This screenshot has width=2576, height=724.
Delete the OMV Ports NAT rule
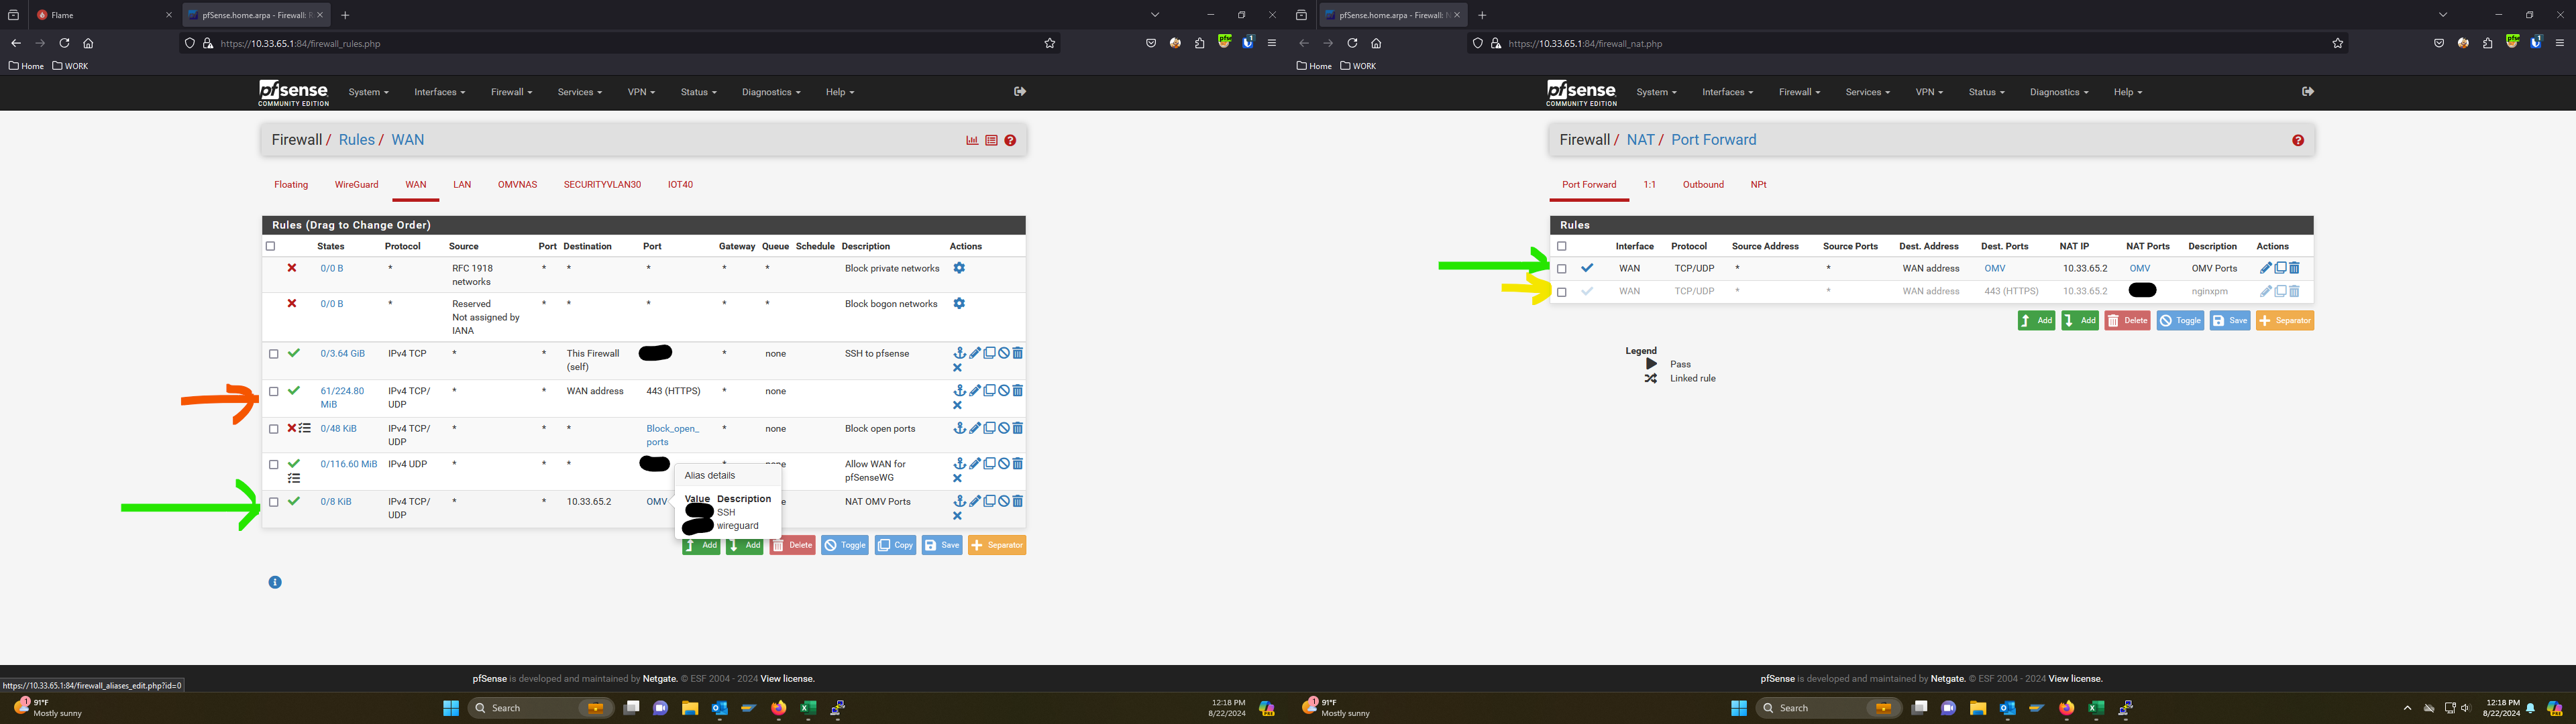[x=2294, y=268]
